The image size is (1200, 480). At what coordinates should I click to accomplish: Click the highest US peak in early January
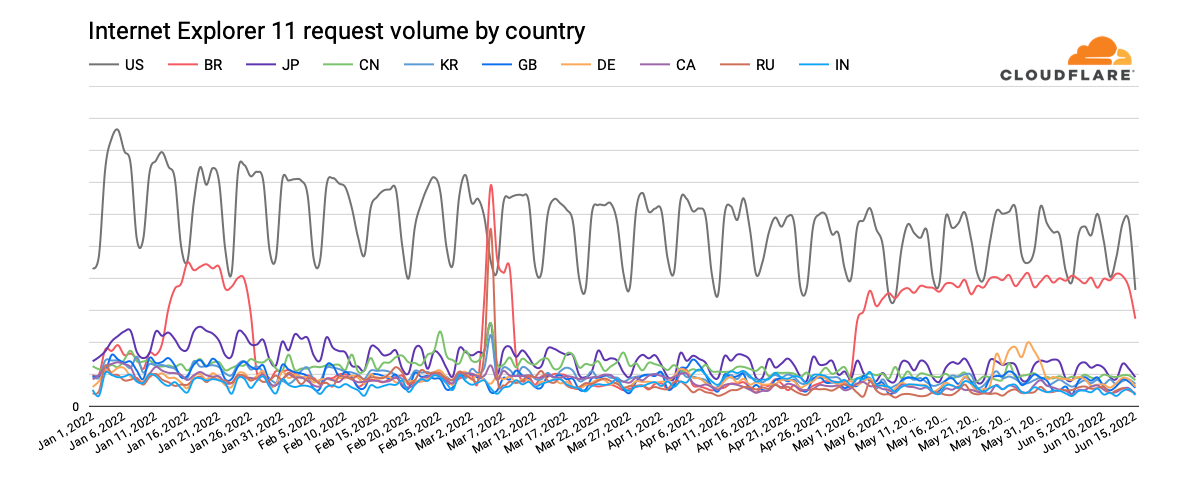pos(117,129)
